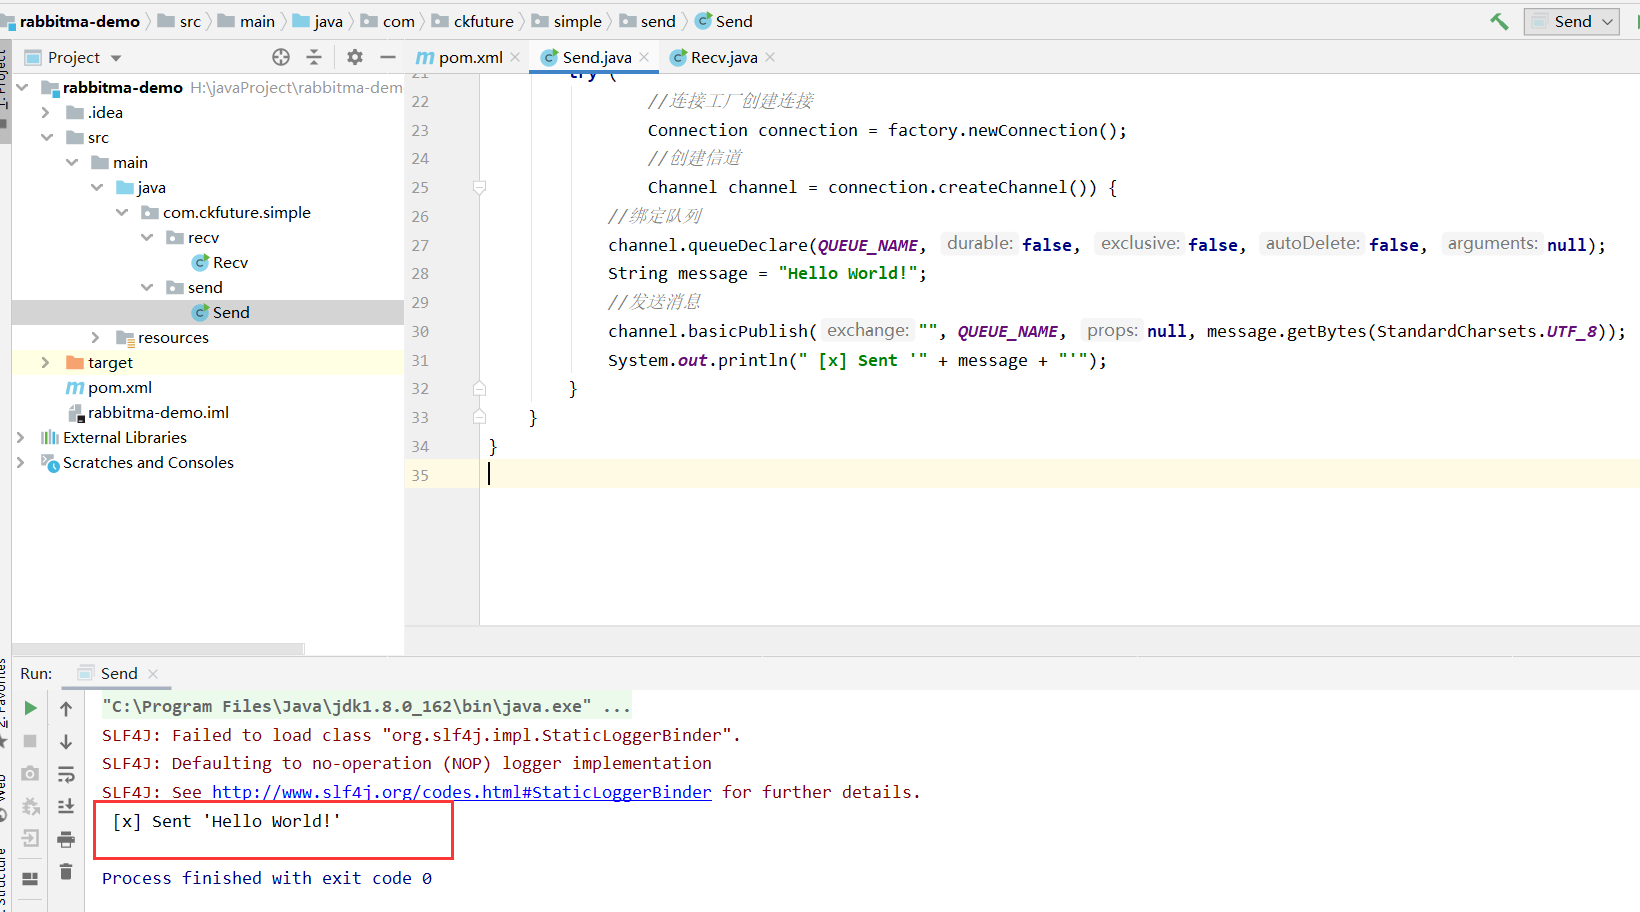Expand the resources folder
Image resolution: width=1640 pixels, height=912 pixels.
[96, 337]
